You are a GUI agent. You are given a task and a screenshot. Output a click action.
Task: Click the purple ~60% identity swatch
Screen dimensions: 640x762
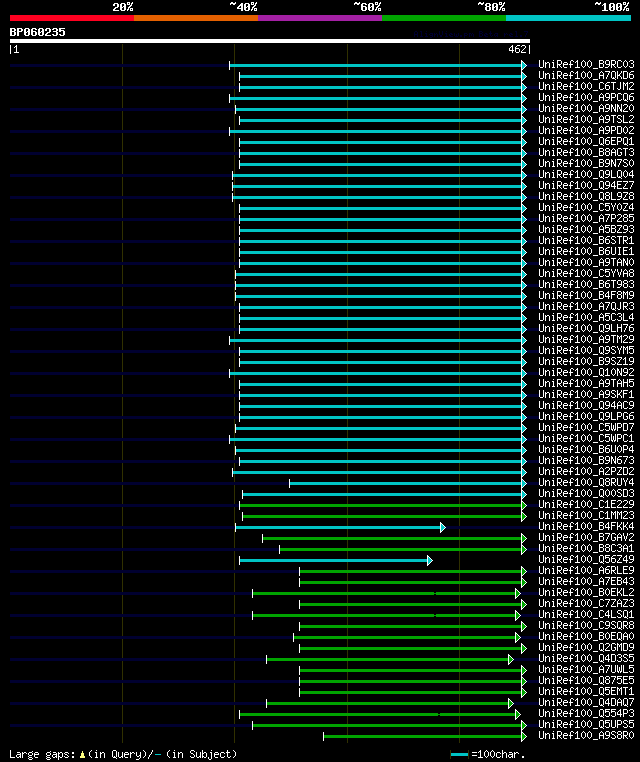point(320,18)
